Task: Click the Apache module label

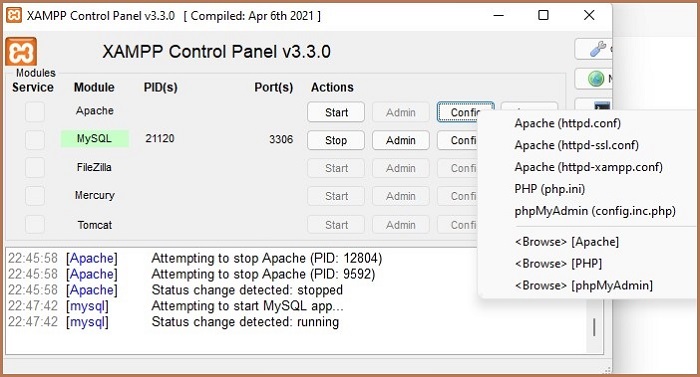Action: (95, 110)
